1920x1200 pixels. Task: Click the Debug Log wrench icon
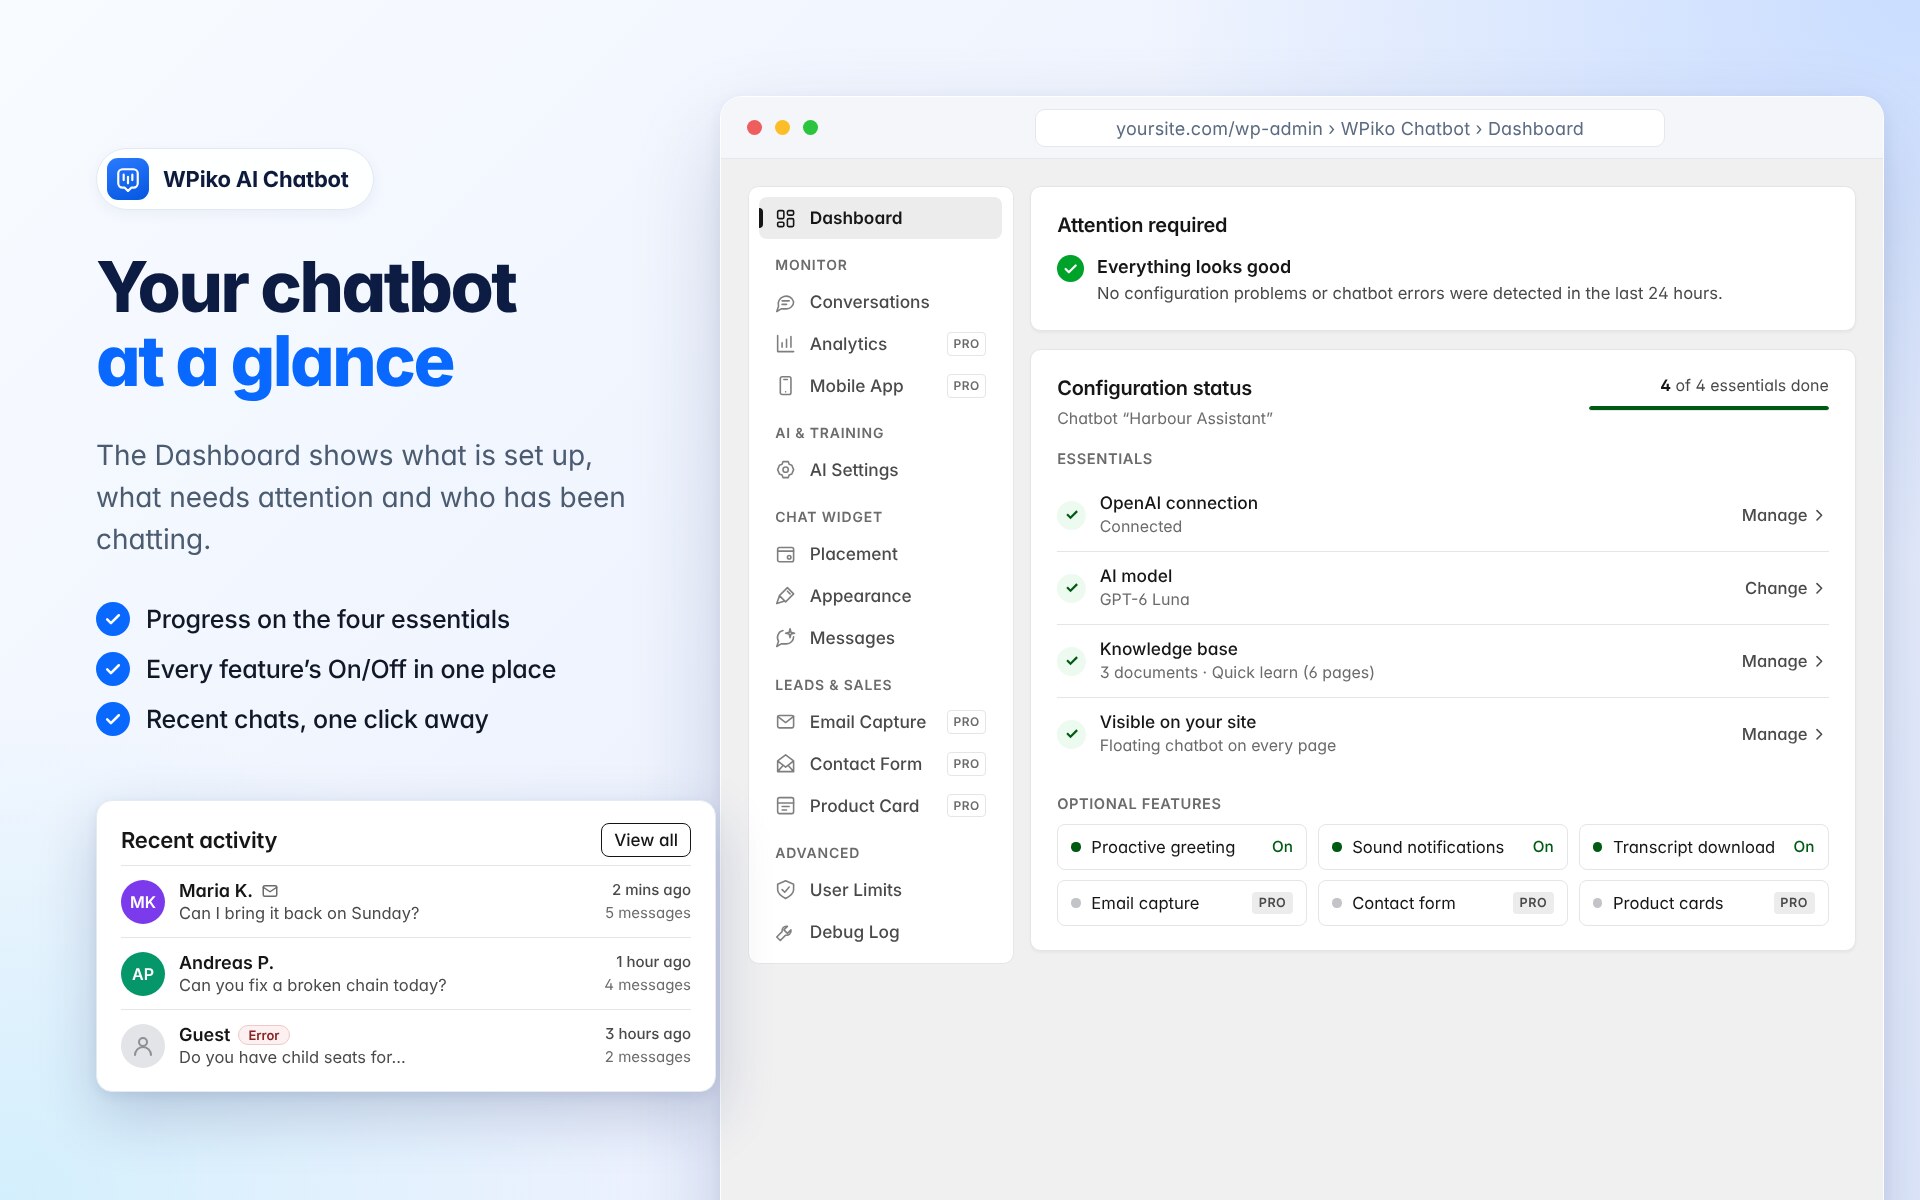click(x=785, y=932)
